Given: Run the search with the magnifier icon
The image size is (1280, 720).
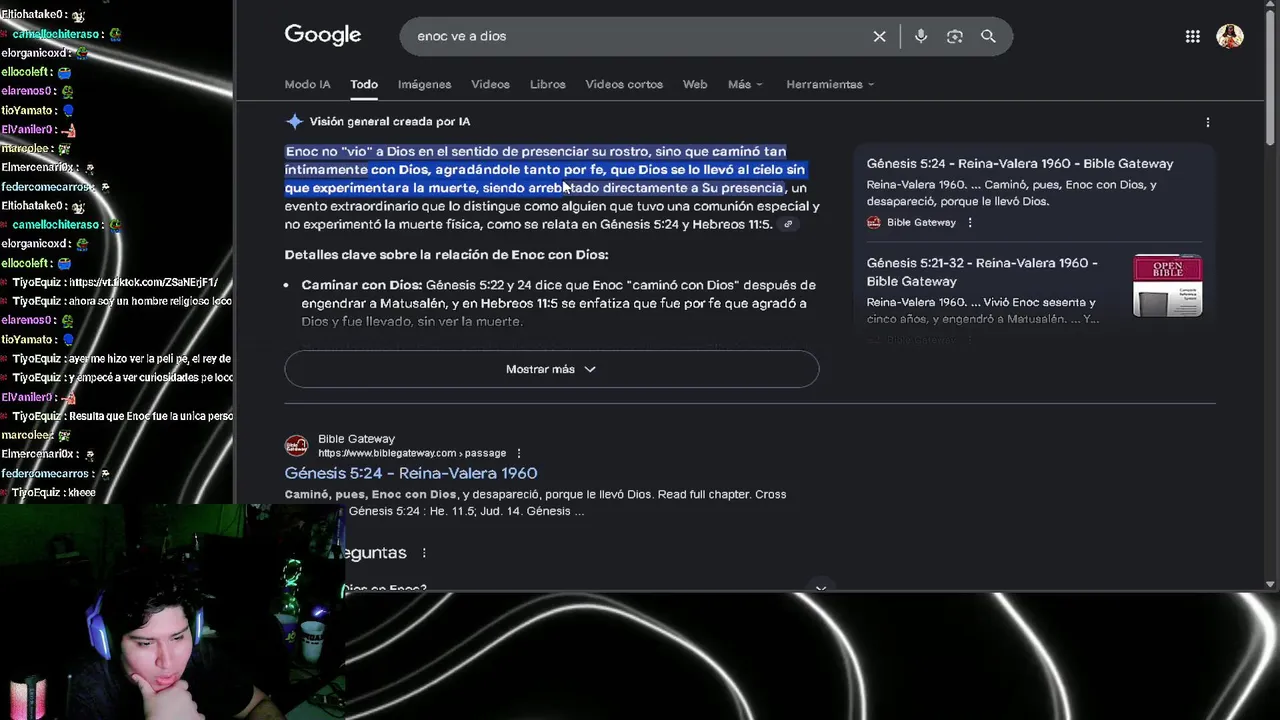Looking at the screenshot, I should (x=988, y=36).
